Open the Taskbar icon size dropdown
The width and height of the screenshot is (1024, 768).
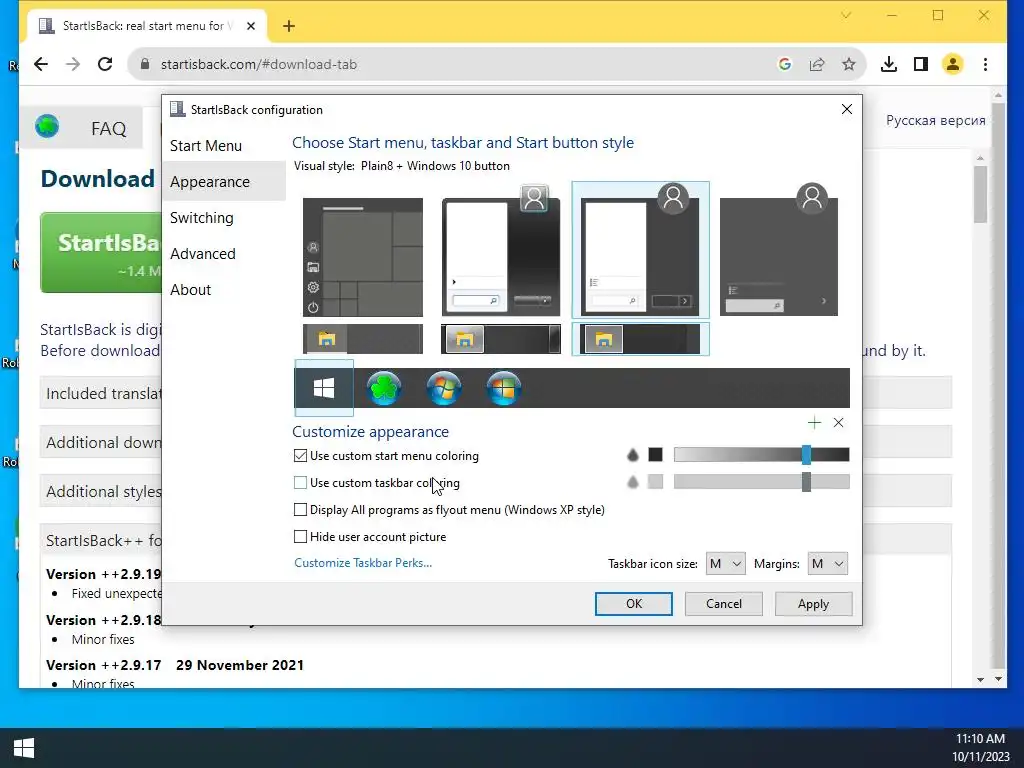coord(725,564)
